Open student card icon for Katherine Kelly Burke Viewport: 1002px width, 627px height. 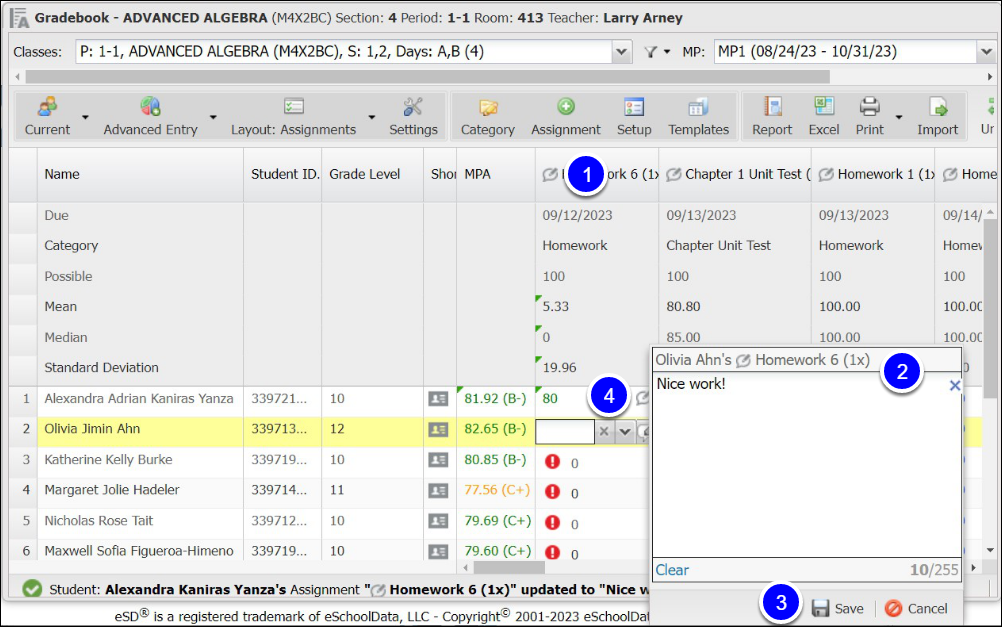click(x=438, y=460)
